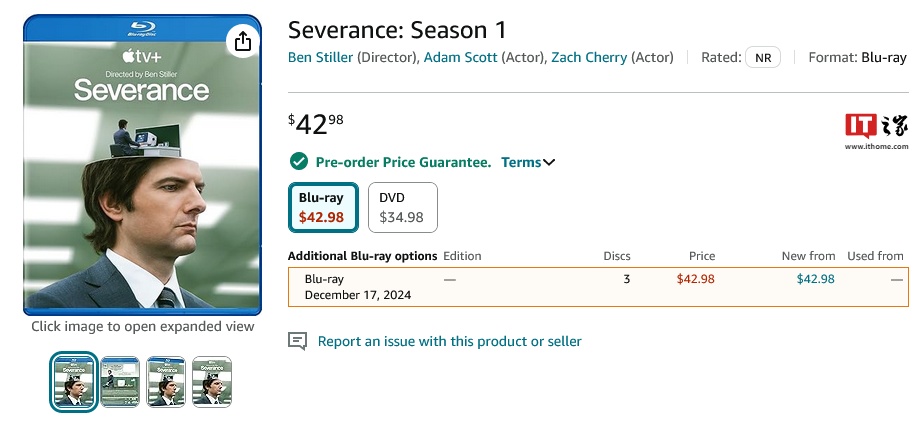Select the fourth product thumbnail
The height and width of the screenshot is (441, 920).
click(x=212, y=381)
